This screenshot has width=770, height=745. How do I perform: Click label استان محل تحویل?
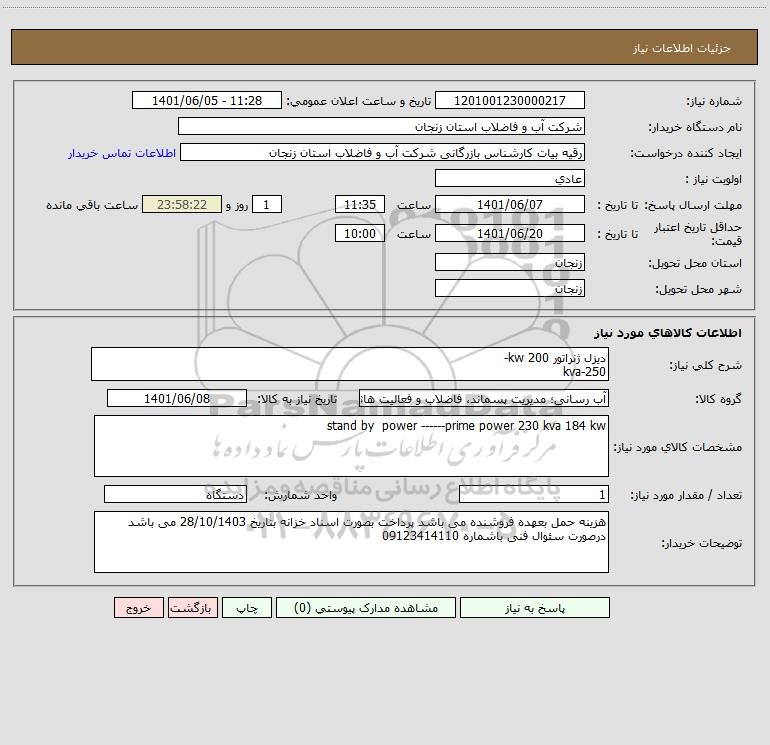[695, 263]
